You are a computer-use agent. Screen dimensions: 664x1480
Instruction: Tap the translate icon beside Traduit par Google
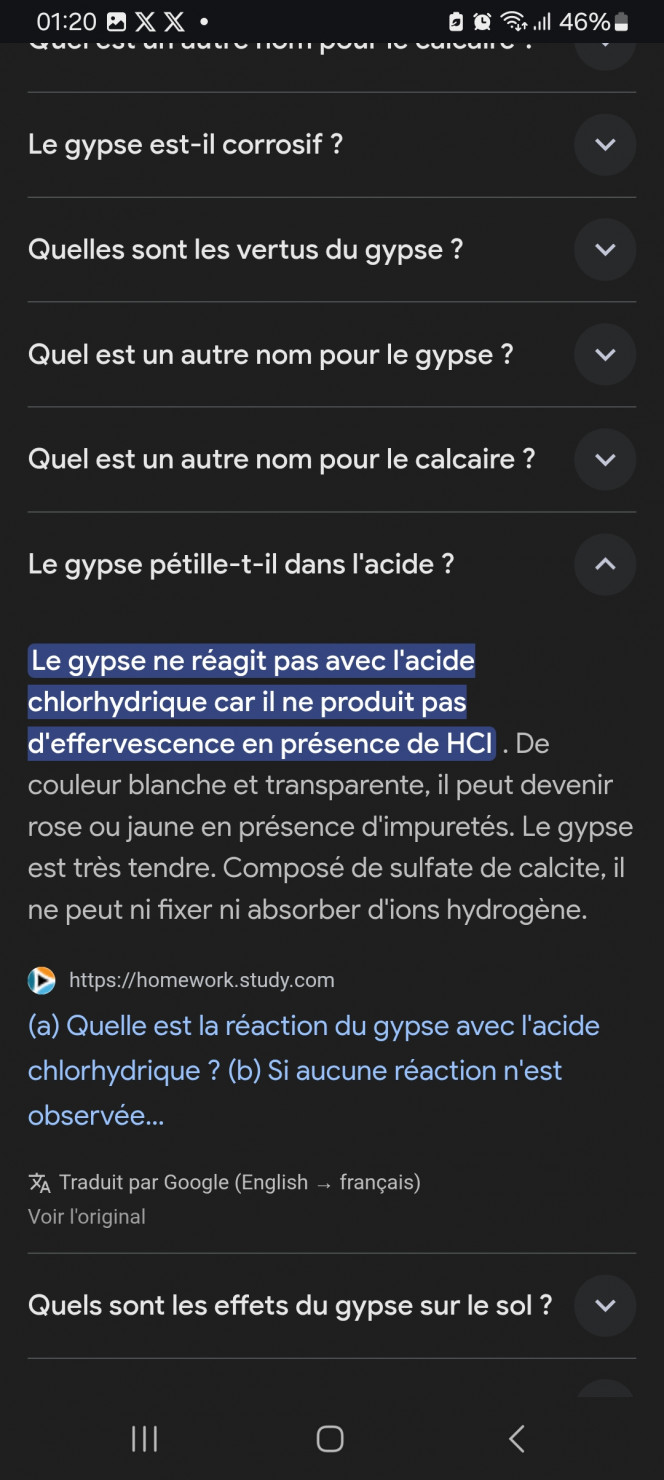tap(40, 1183)
